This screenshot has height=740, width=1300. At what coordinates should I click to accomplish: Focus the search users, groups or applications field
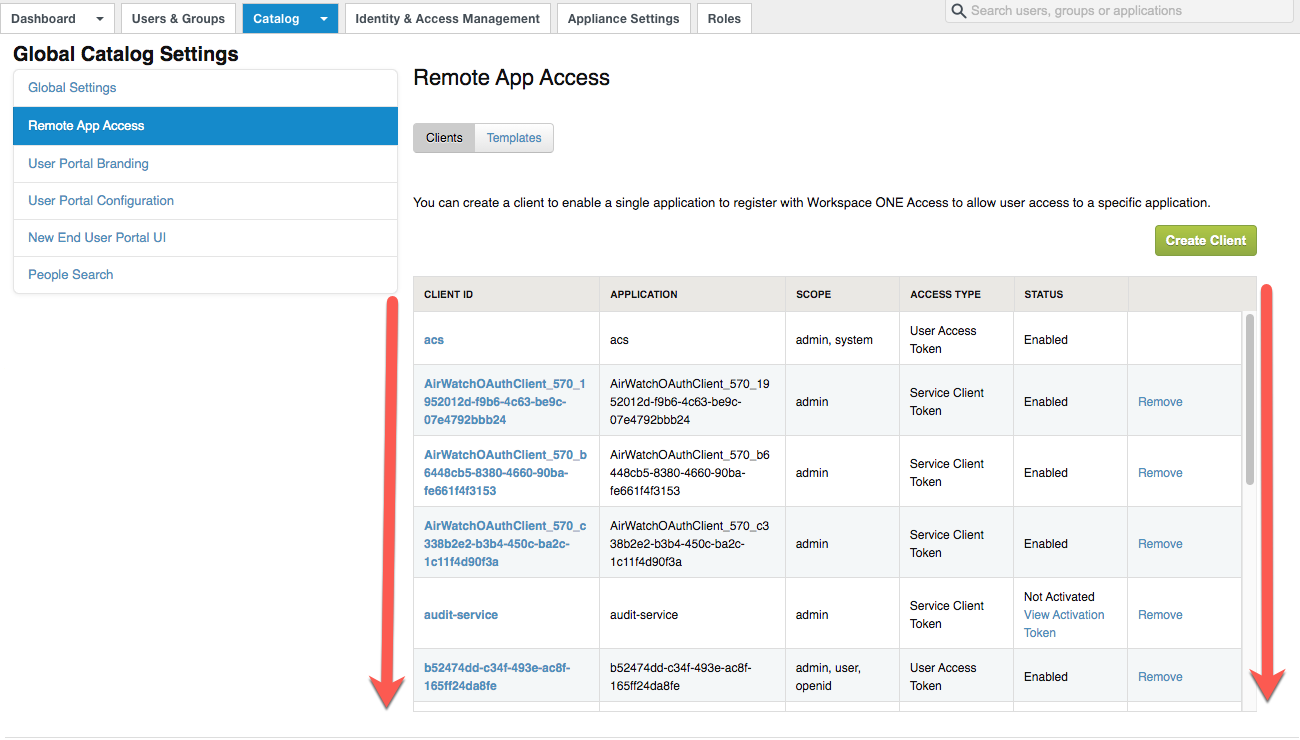pos(1119,11)
